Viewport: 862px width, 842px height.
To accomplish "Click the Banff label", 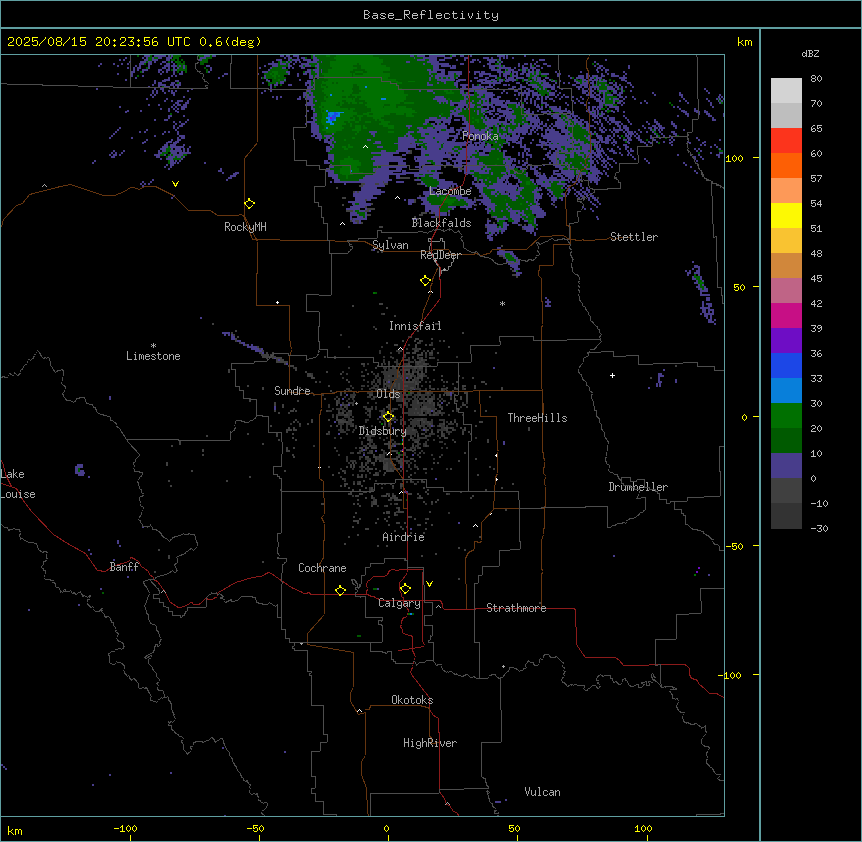I will 124,567.
